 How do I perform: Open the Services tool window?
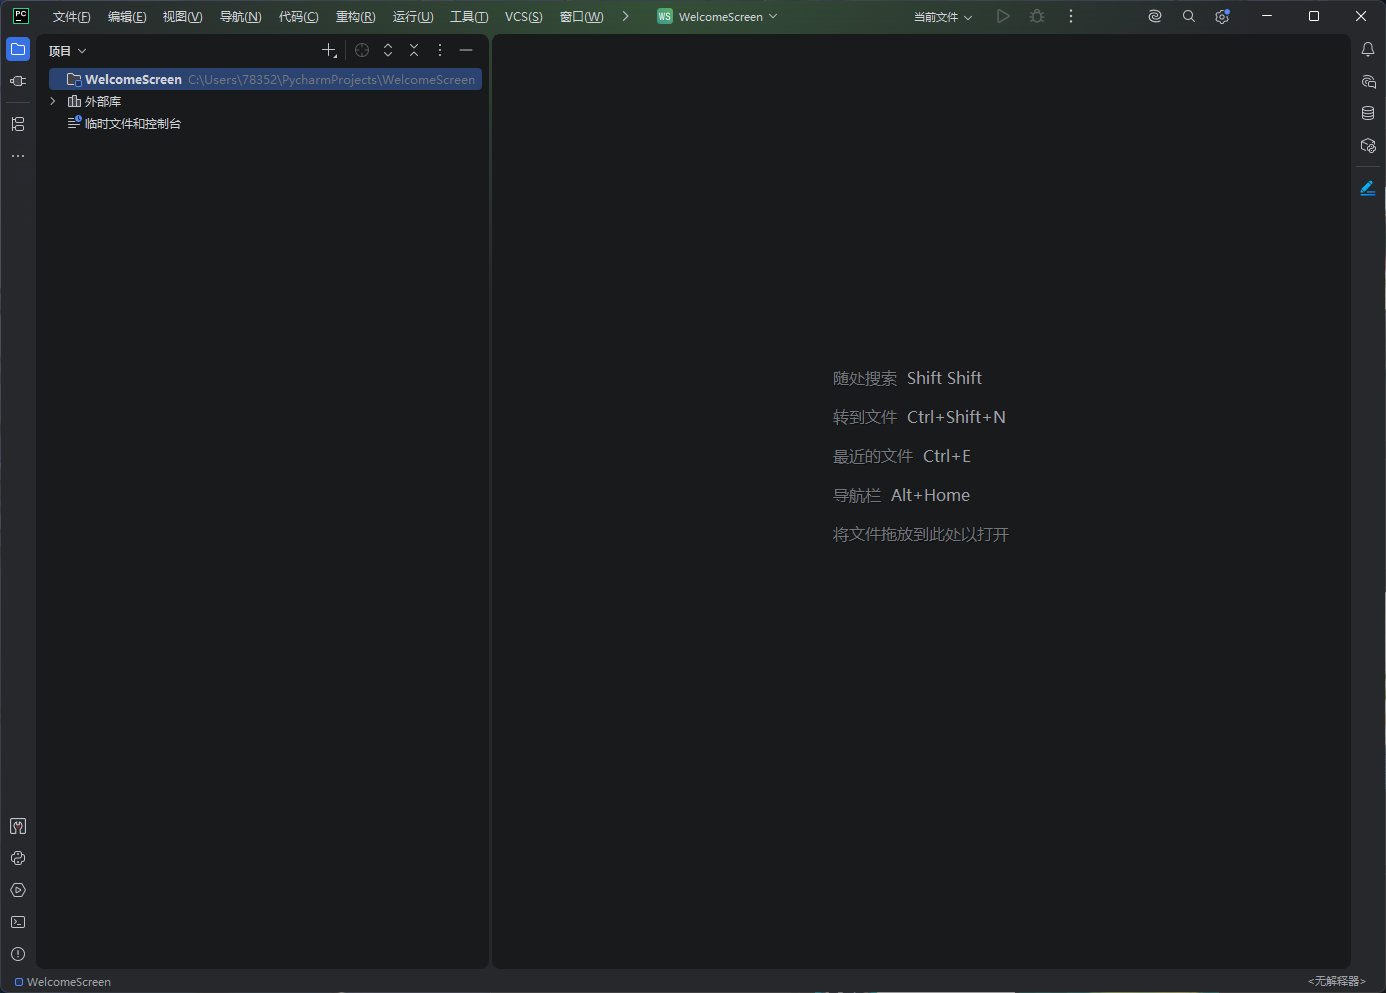click(18, 890)
